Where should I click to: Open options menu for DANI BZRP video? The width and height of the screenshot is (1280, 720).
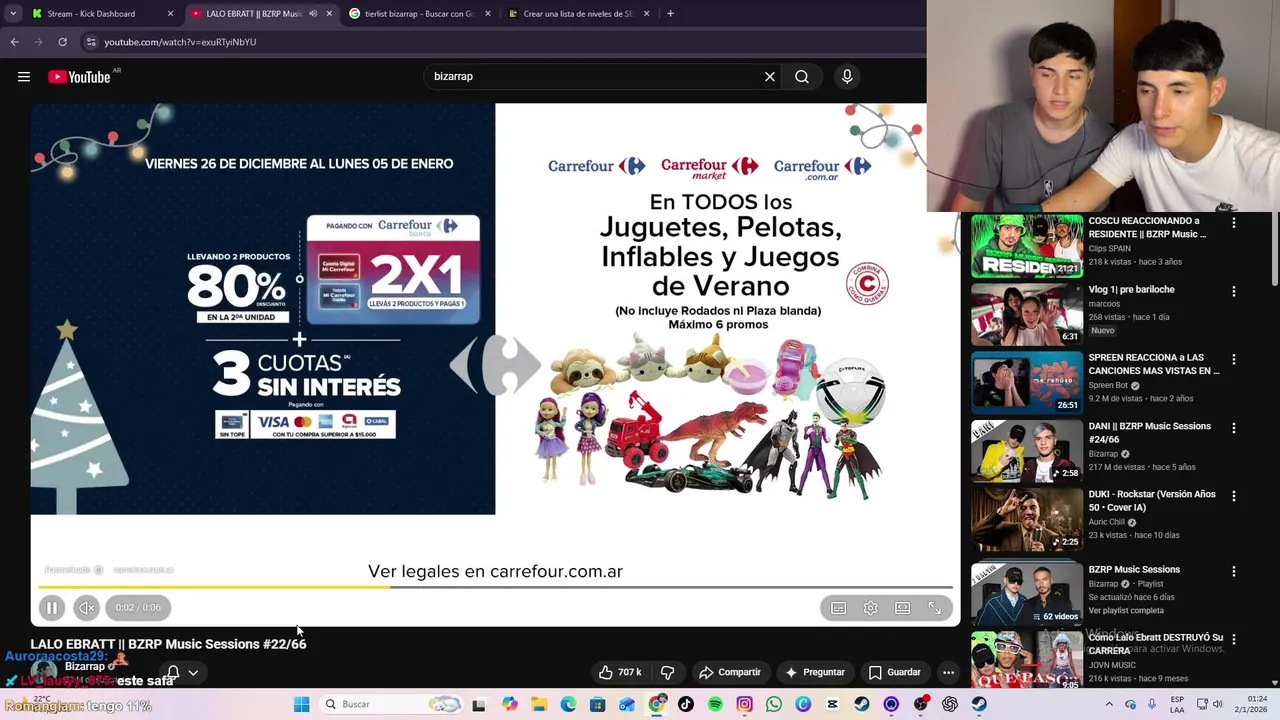point(1233,428)
